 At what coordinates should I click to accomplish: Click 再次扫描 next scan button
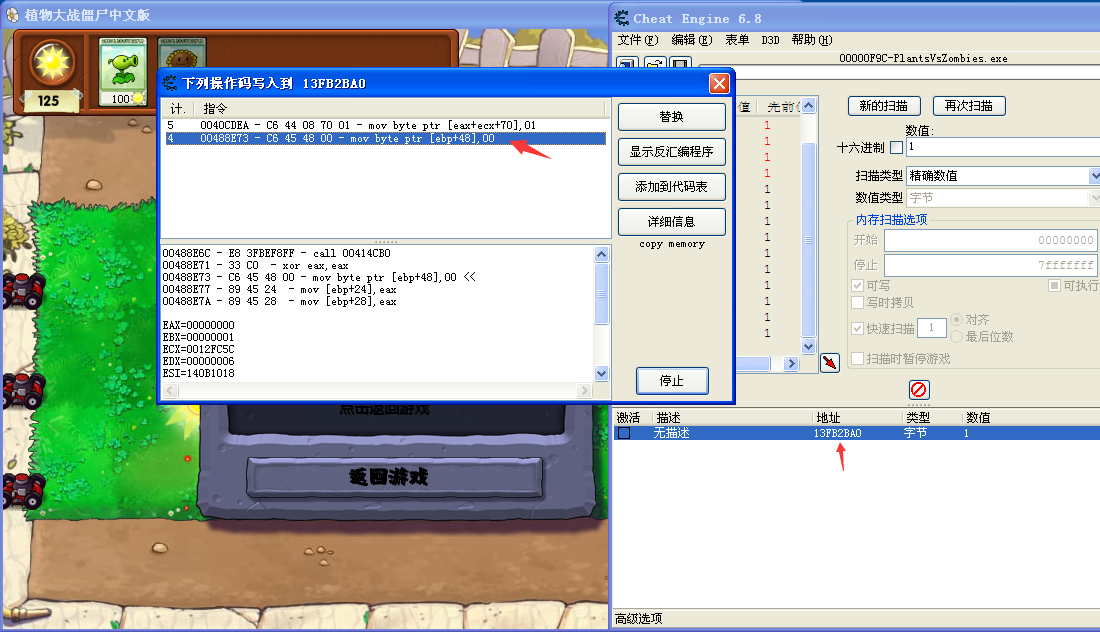coord(969,106)
